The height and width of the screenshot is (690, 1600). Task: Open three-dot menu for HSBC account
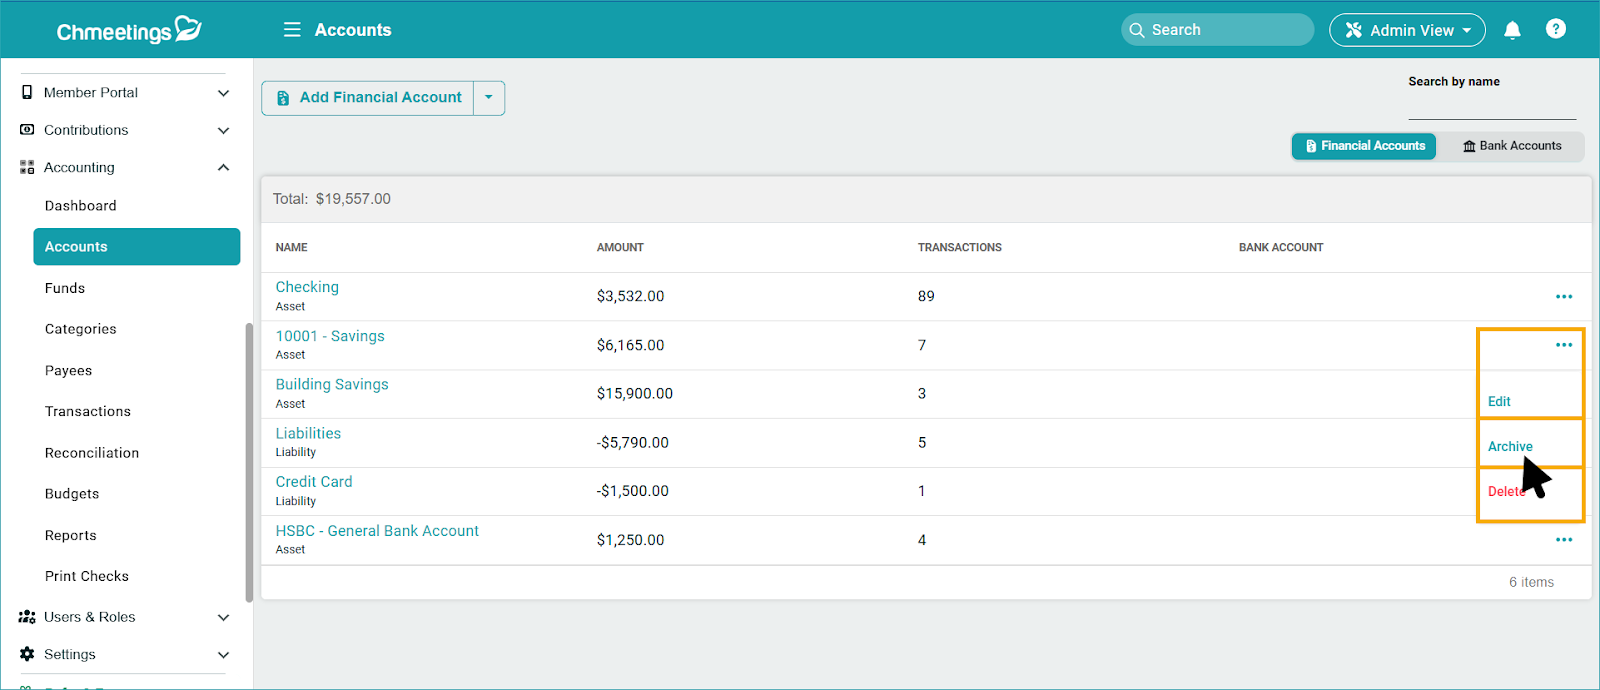tap(1563, 540)
